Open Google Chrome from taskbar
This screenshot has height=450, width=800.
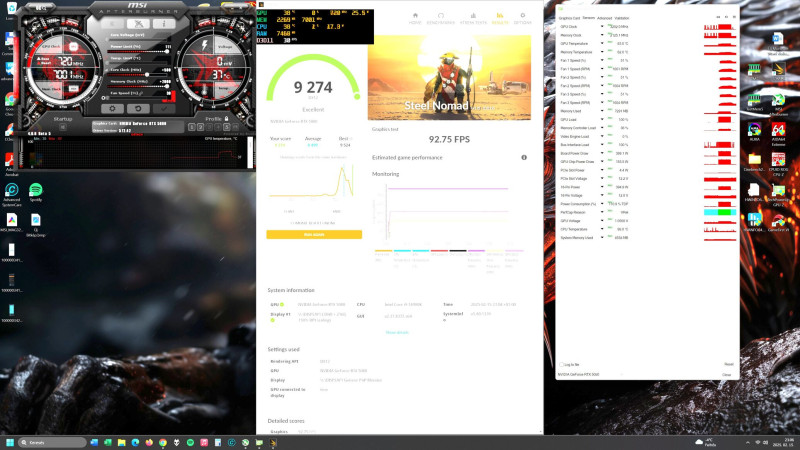(x=163, y=442)
